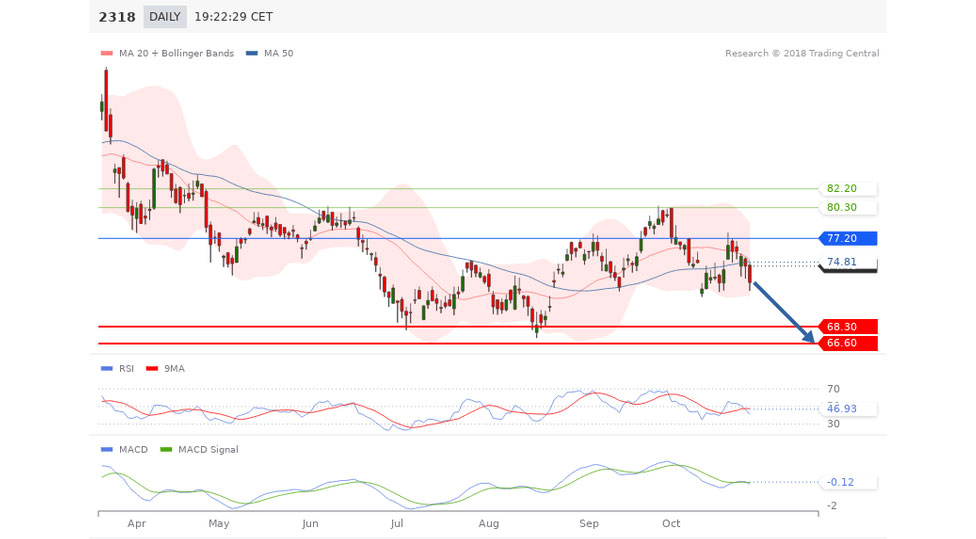This screenshot has width=976, height=539.
Task: Click the blue 77.20 pivot label
Action: coord(847,239)
